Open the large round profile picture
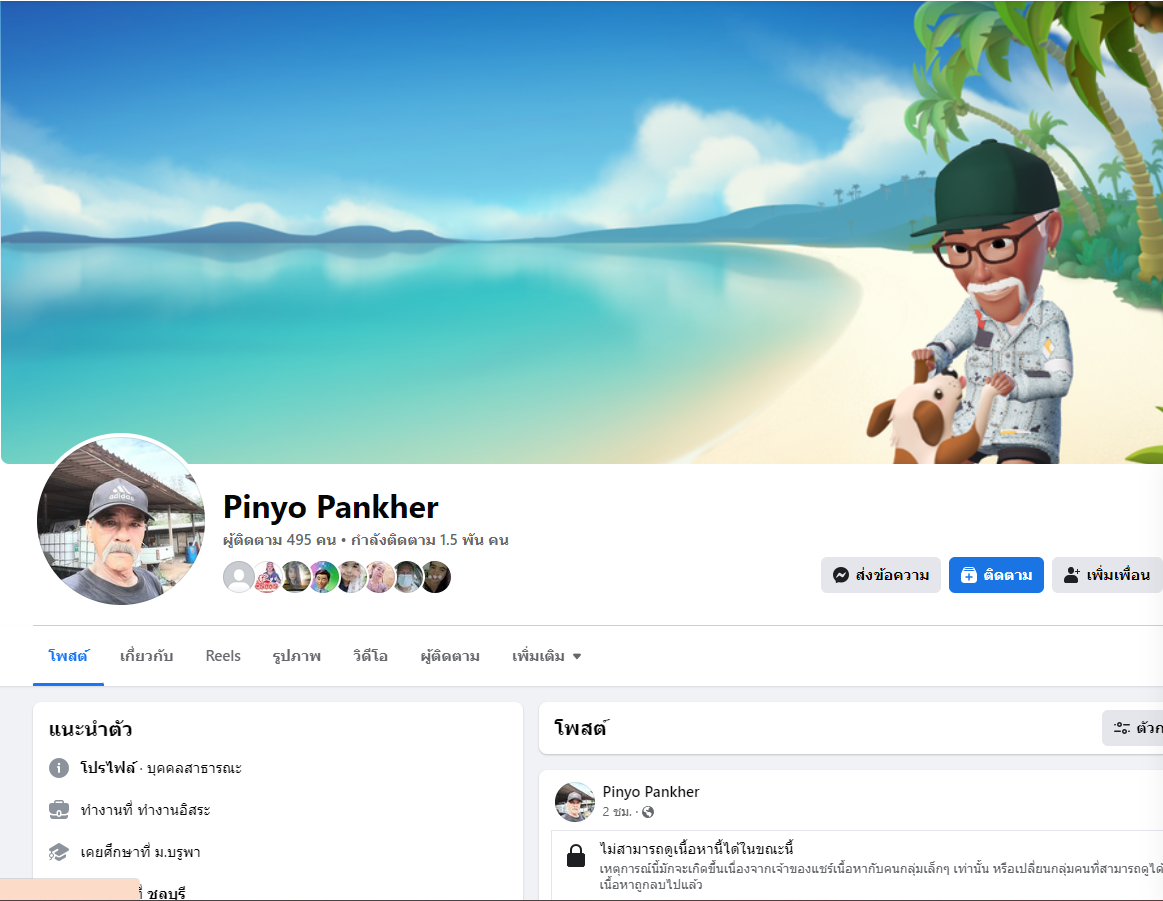The height and width of the screenshot is (901, 1163). point(120,520)
